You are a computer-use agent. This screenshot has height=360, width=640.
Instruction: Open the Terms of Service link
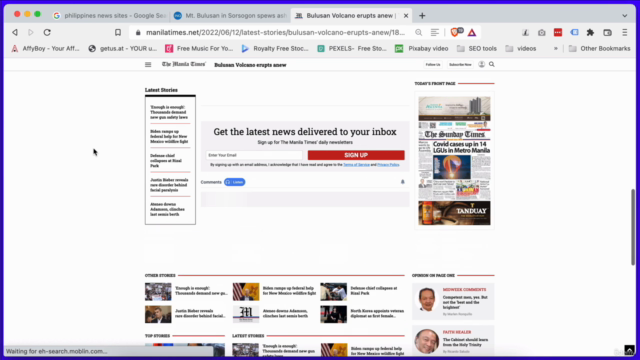point(356,164)
